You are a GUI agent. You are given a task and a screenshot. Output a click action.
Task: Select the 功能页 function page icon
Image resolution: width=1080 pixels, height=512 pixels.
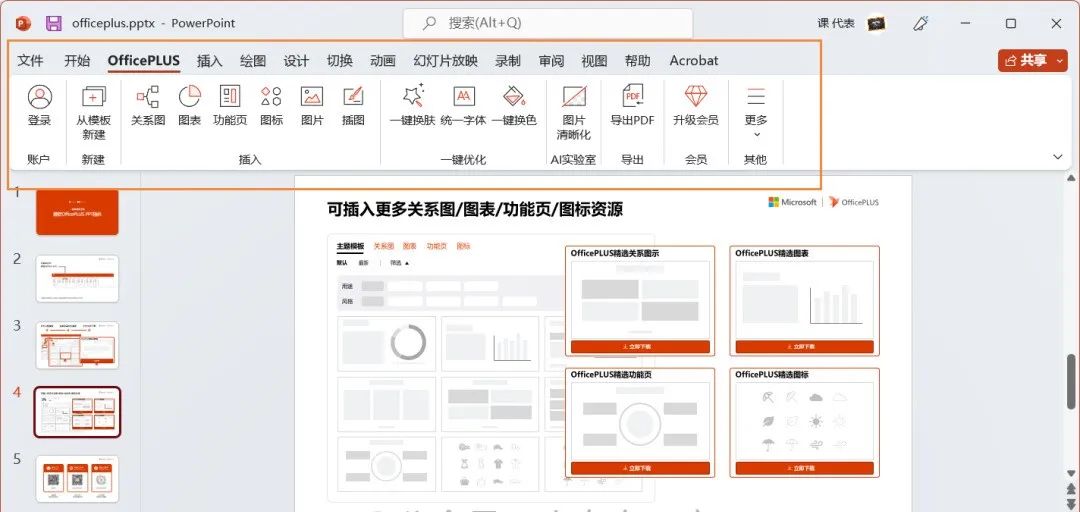tap(230, 106)
